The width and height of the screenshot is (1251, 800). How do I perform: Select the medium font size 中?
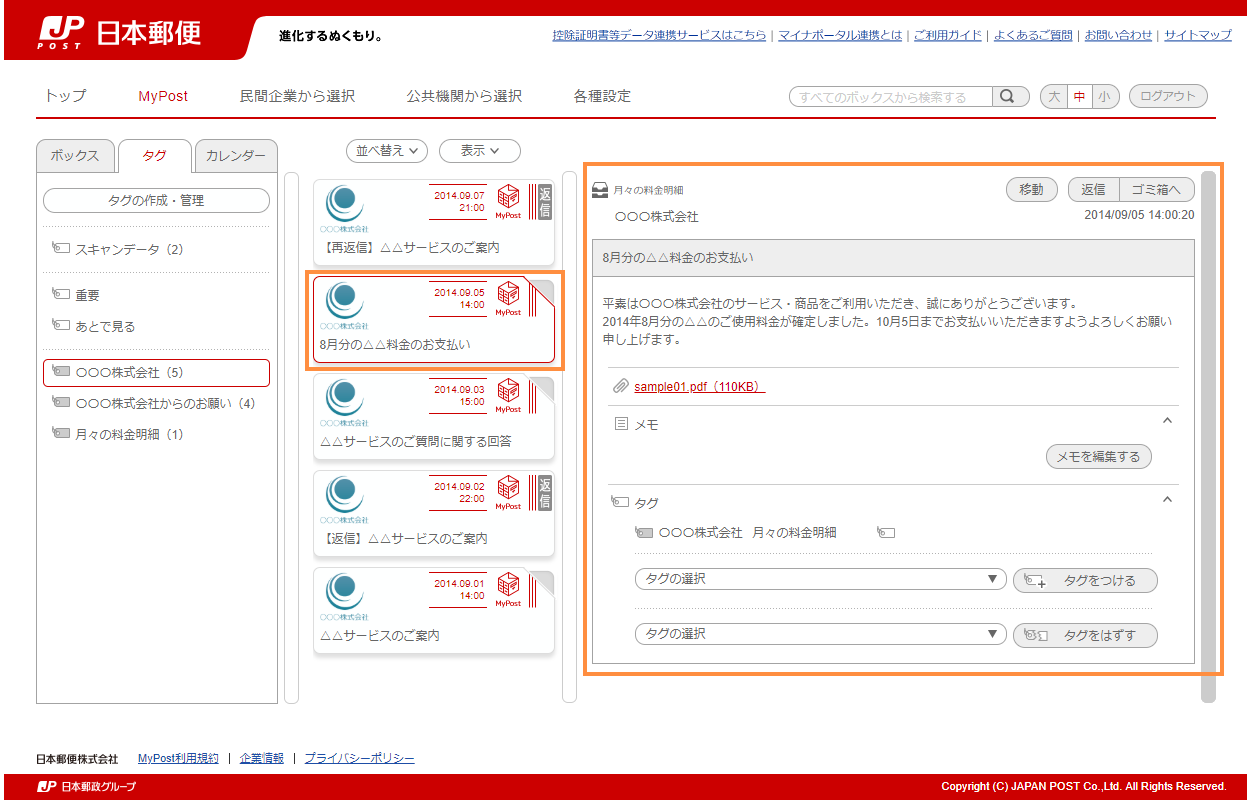click(x=1079, y=97)
